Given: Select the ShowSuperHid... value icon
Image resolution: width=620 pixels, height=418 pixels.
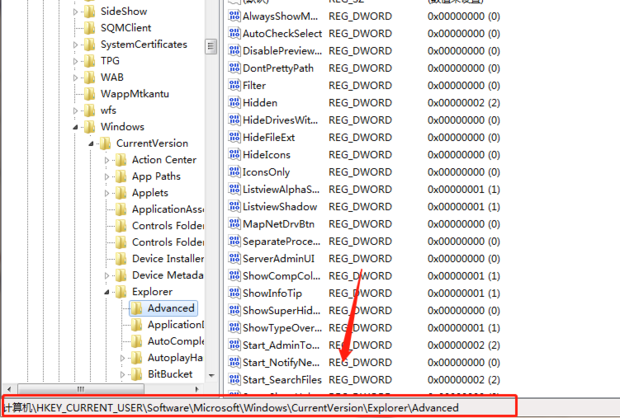Looking at the screenshot, I should click(x=234, y=310).
